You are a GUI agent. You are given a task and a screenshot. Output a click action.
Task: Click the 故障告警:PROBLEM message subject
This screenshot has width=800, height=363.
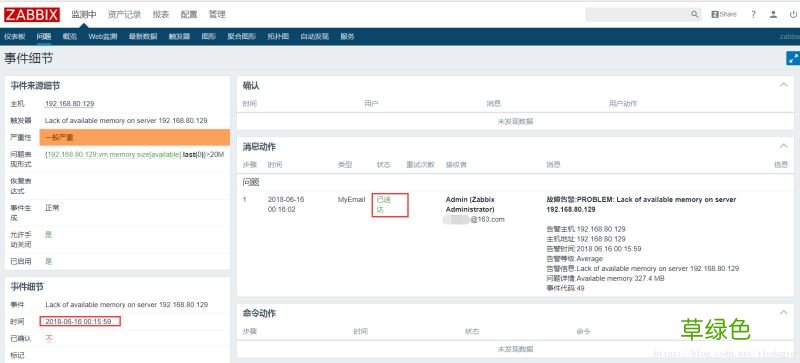click(x=641, y=205)
